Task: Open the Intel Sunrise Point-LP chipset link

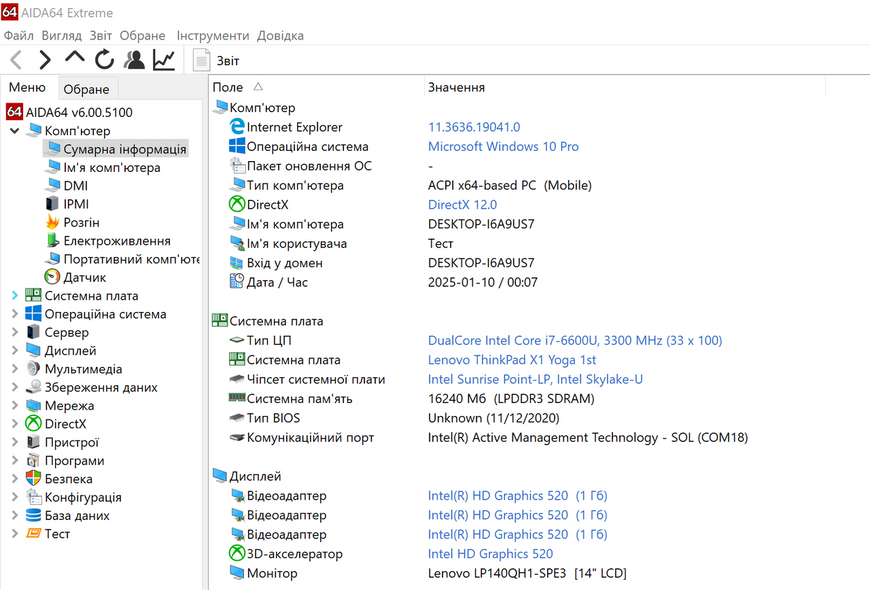Action: [x=535, y=379]
